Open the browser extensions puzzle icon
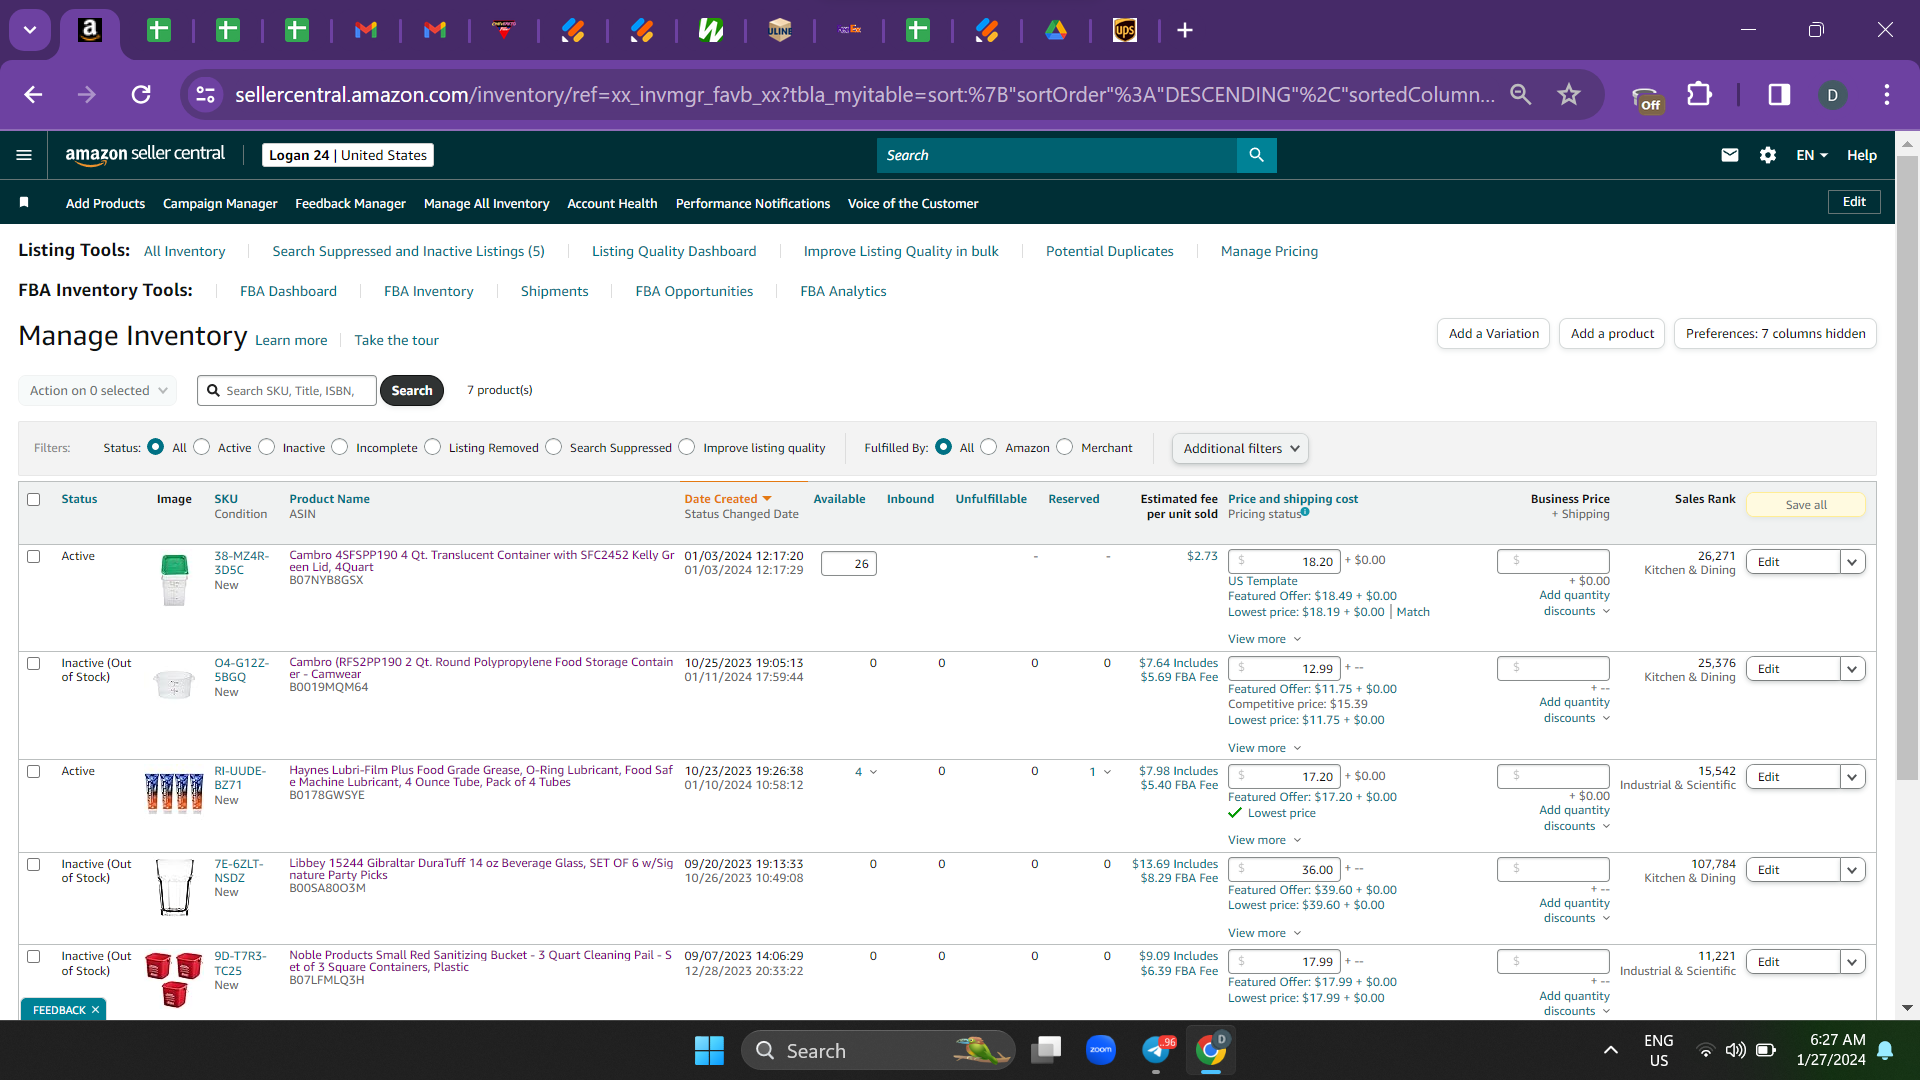1920x1080 pixels. pyautogui.click(x=1699, y=94)
